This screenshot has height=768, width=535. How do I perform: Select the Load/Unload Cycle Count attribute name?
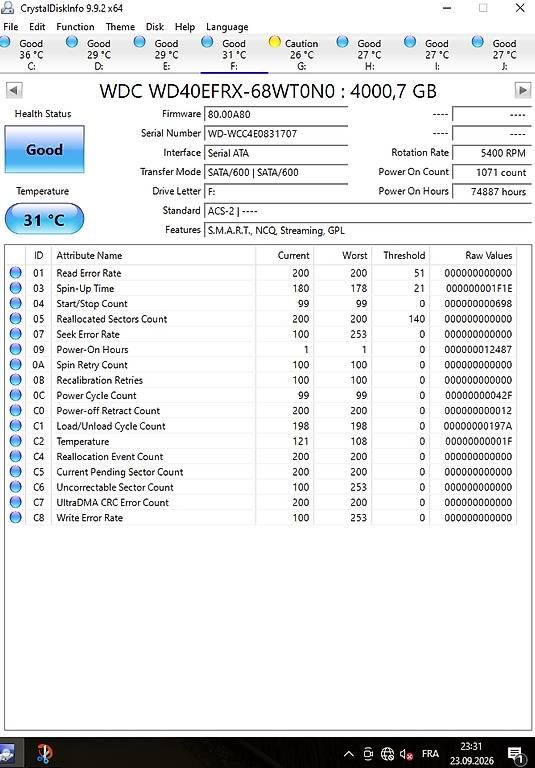[x=111, y=426]
